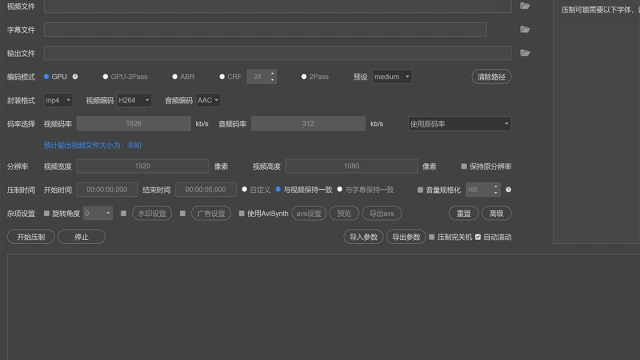Viewport: 640px width, 360px height.
Task: Click 开始压制 button
Action: coord(31,237)
